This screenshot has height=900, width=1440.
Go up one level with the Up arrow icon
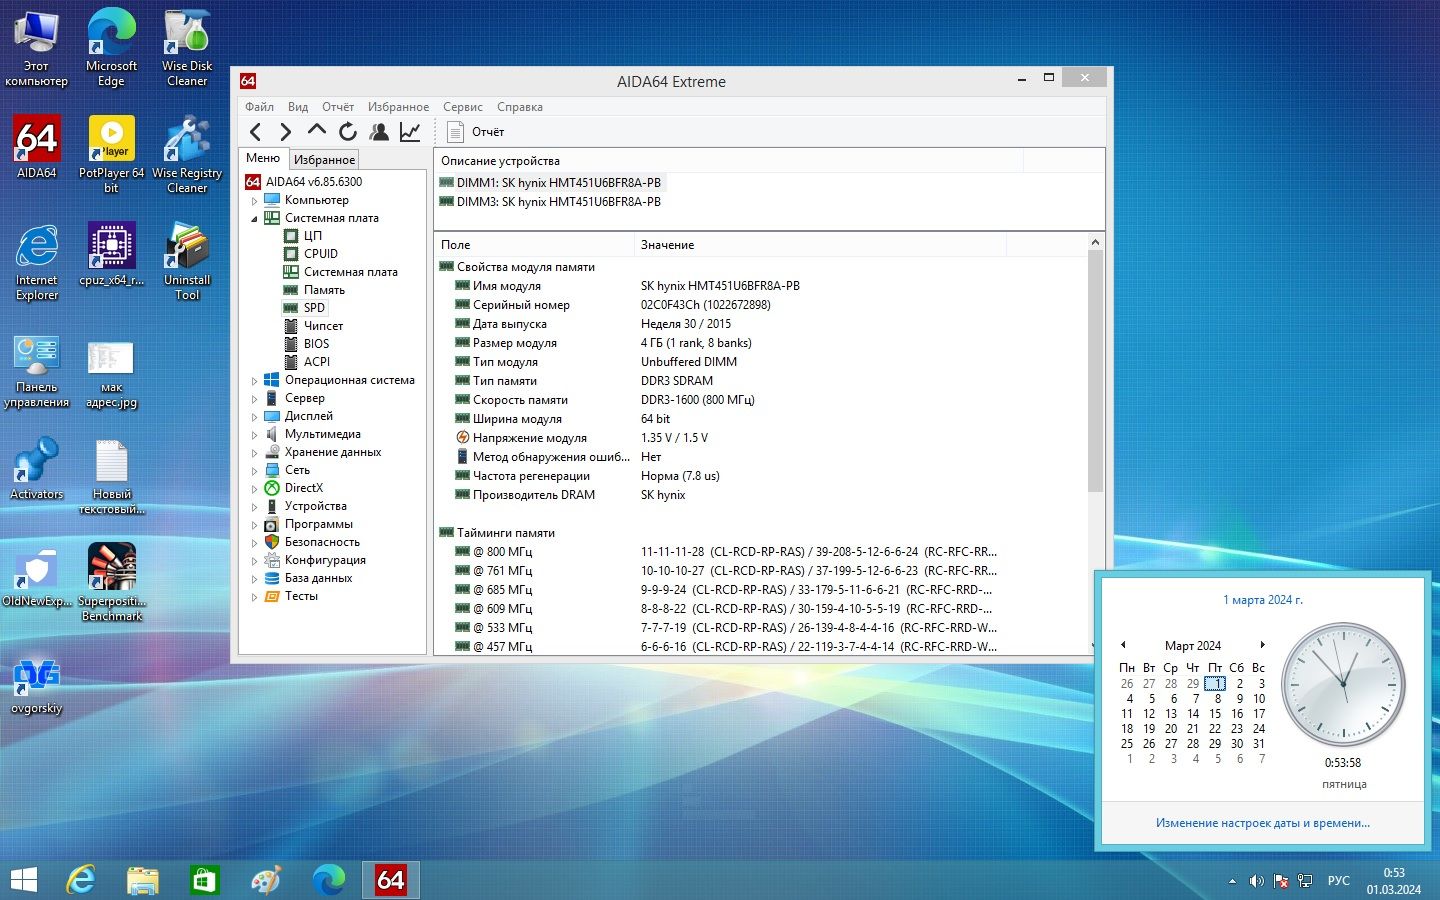[317, 131]
